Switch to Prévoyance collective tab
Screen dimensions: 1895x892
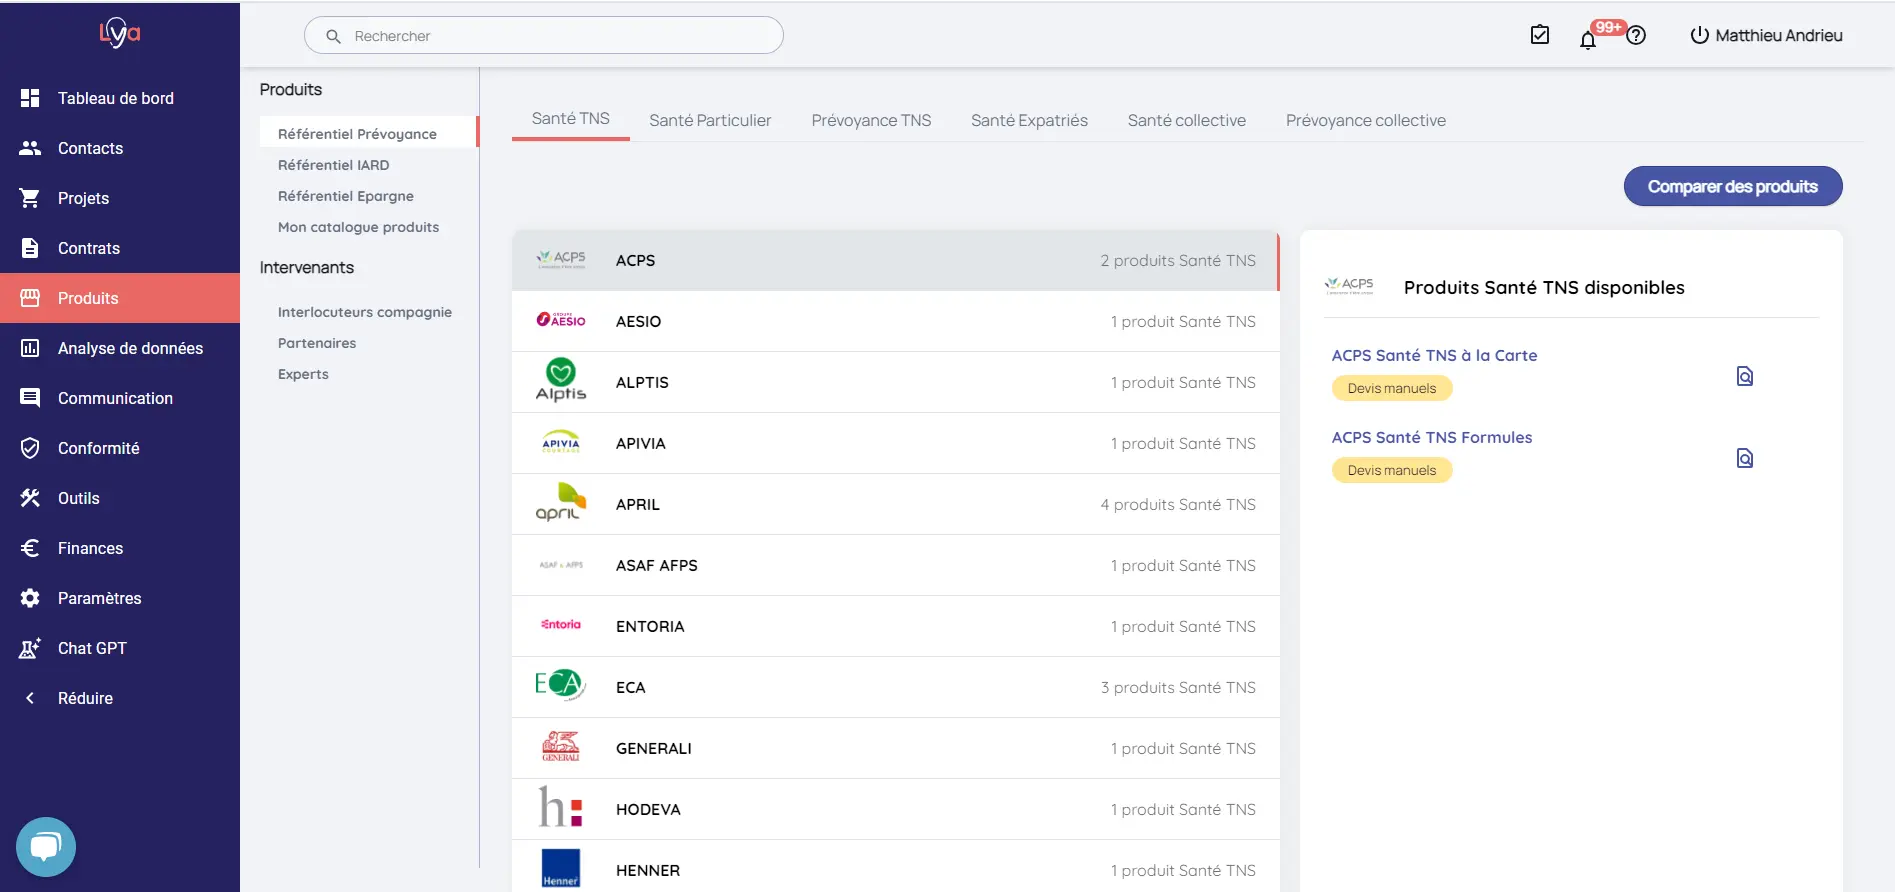[1366, 120]
